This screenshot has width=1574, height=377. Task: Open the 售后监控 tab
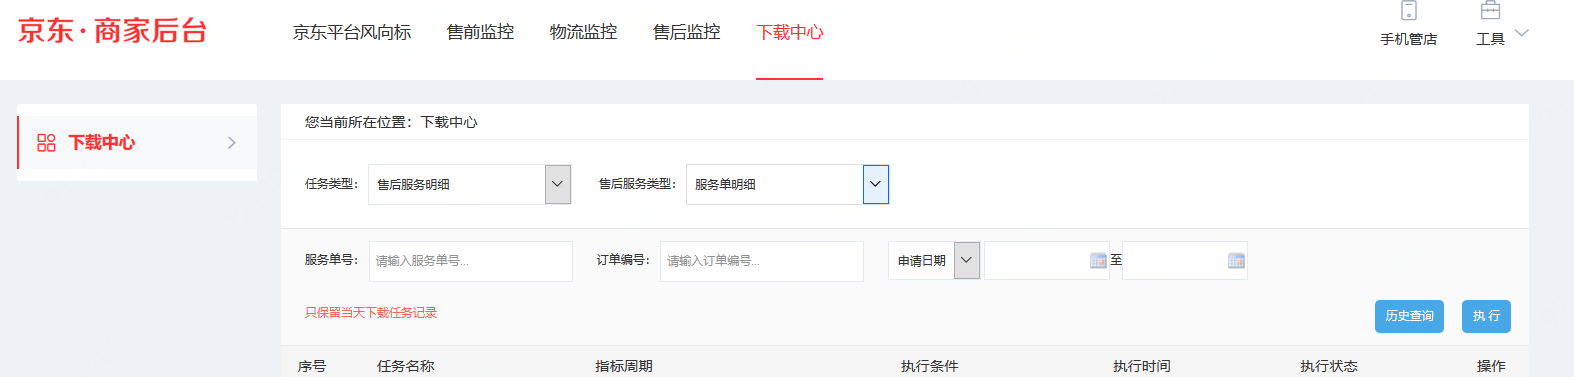686,32
